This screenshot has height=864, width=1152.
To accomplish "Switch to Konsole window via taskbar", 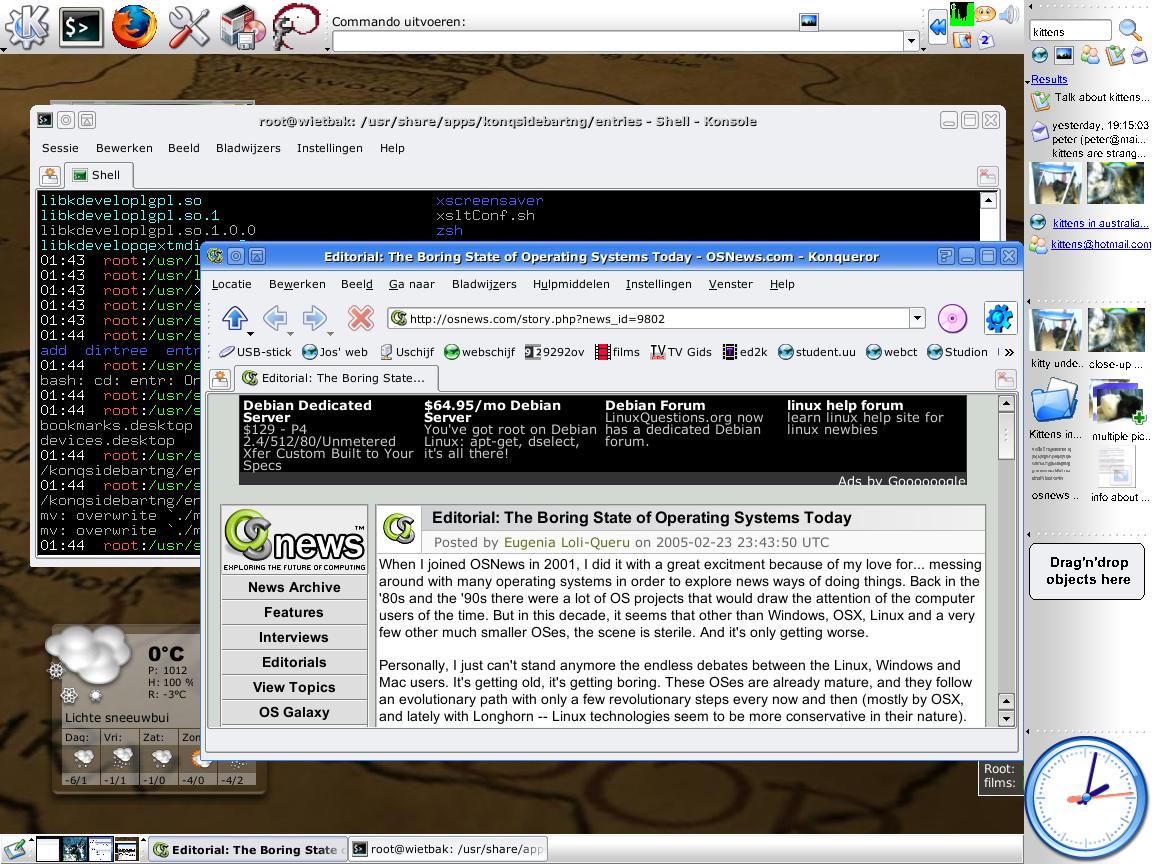I will [448, 849].
